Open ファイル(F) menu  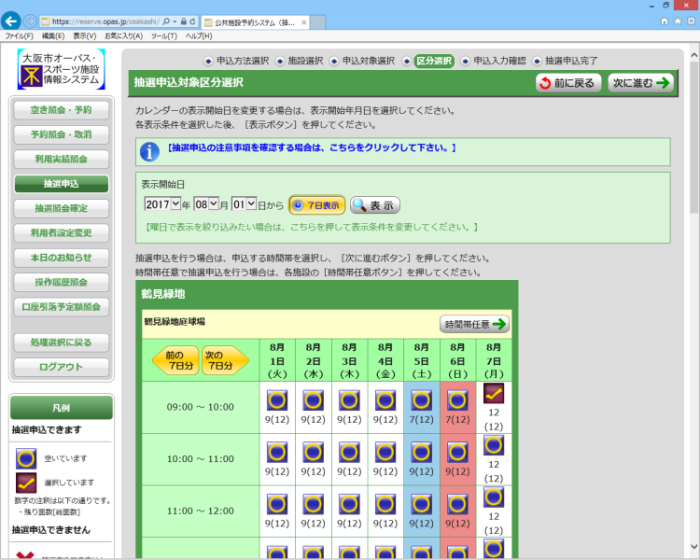[19, 36]
